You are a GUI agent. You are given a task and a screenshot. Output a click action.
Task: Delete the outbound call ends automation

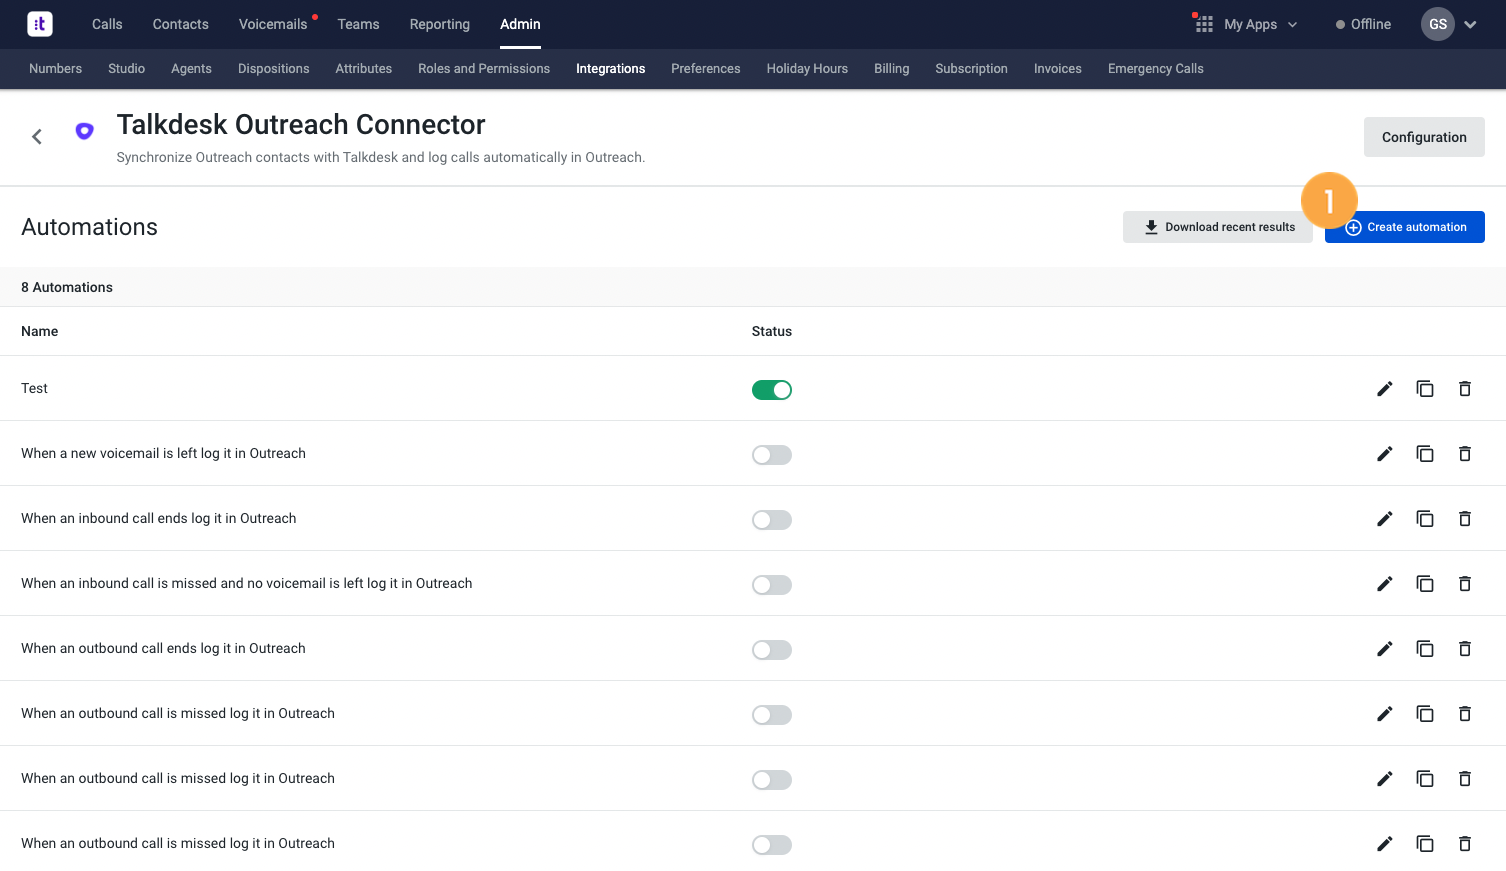1465,649
